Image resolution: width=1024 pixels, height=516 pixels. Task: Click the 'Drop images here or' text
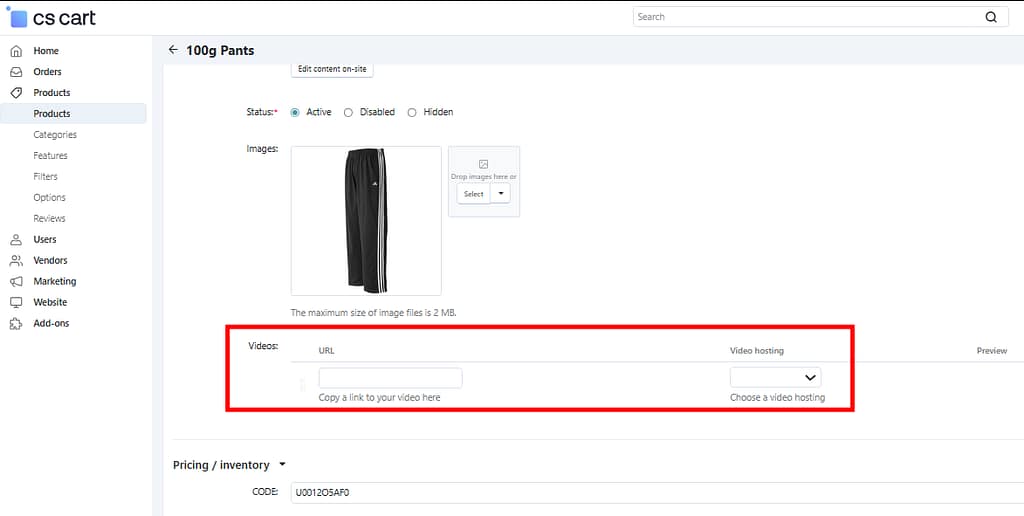tap(484, 176)
